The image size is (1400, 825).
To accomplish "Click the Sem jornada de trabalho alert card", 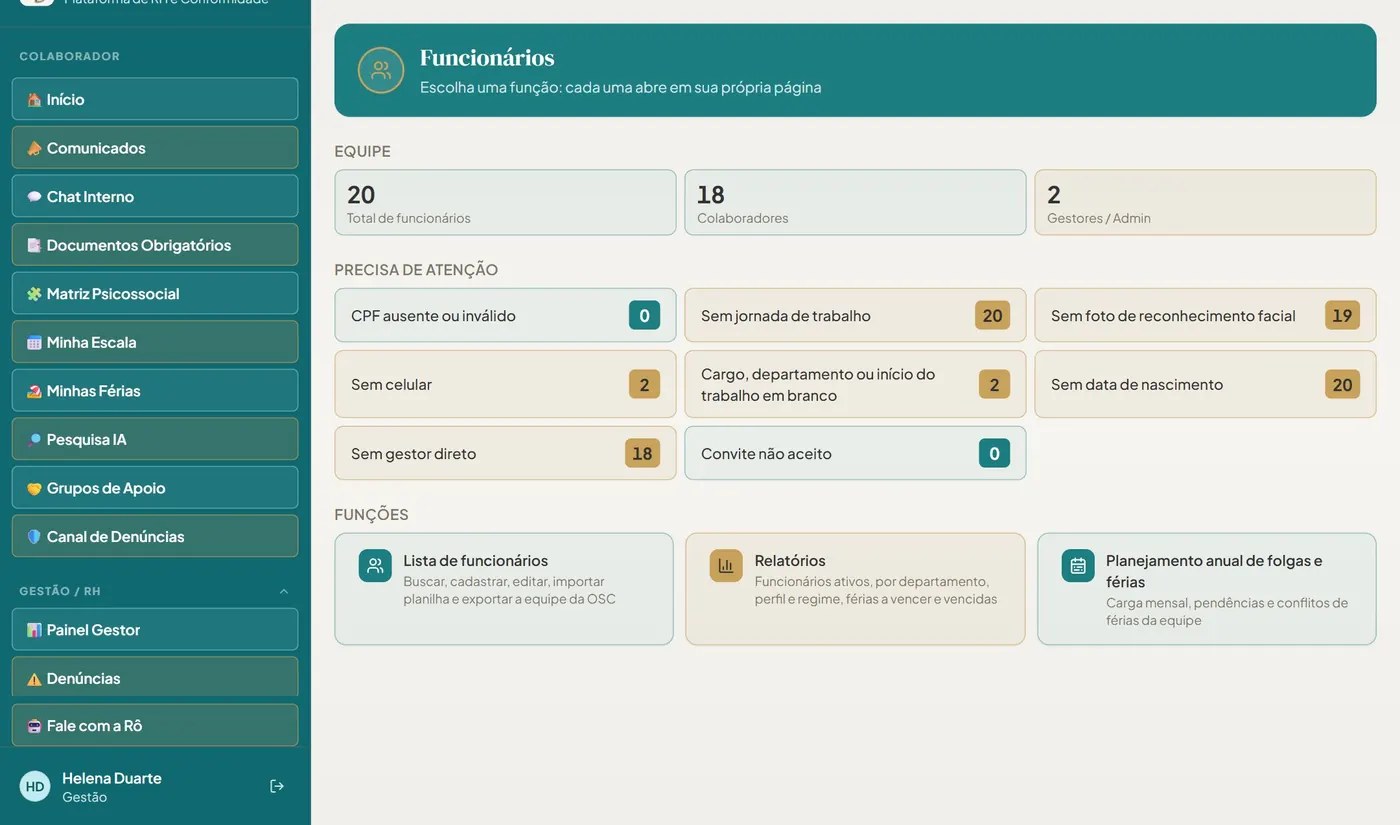I will point(855,316).
